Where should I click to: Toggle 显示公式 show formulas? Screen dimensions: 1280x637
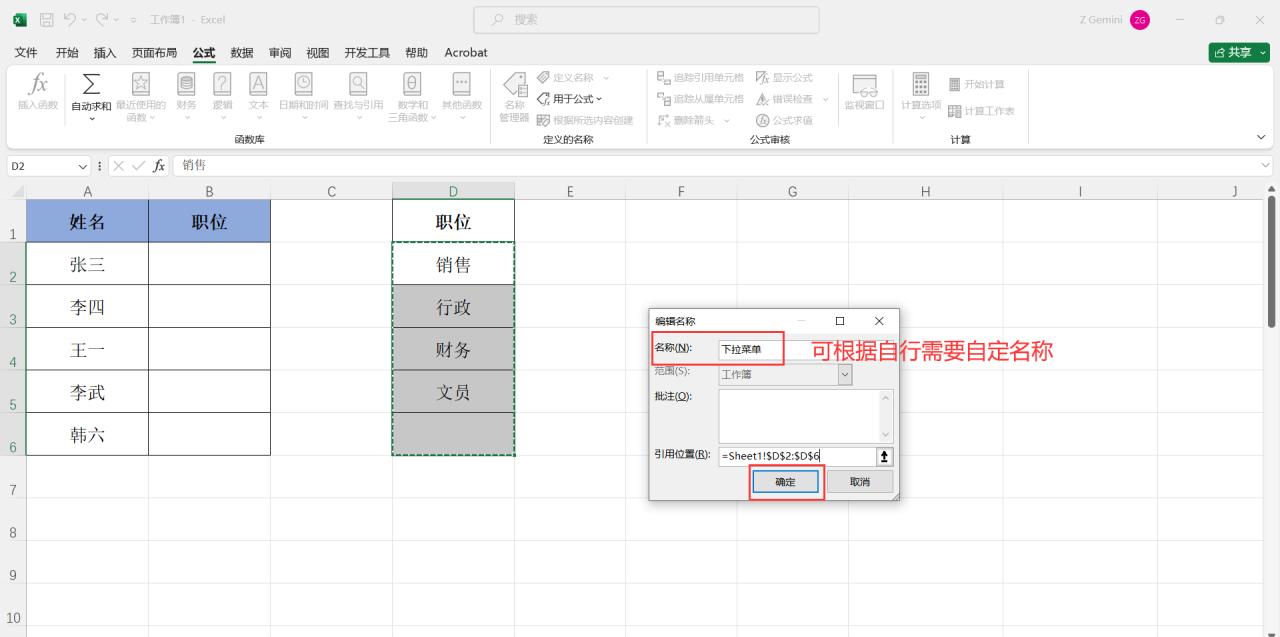tap(784, 77)
